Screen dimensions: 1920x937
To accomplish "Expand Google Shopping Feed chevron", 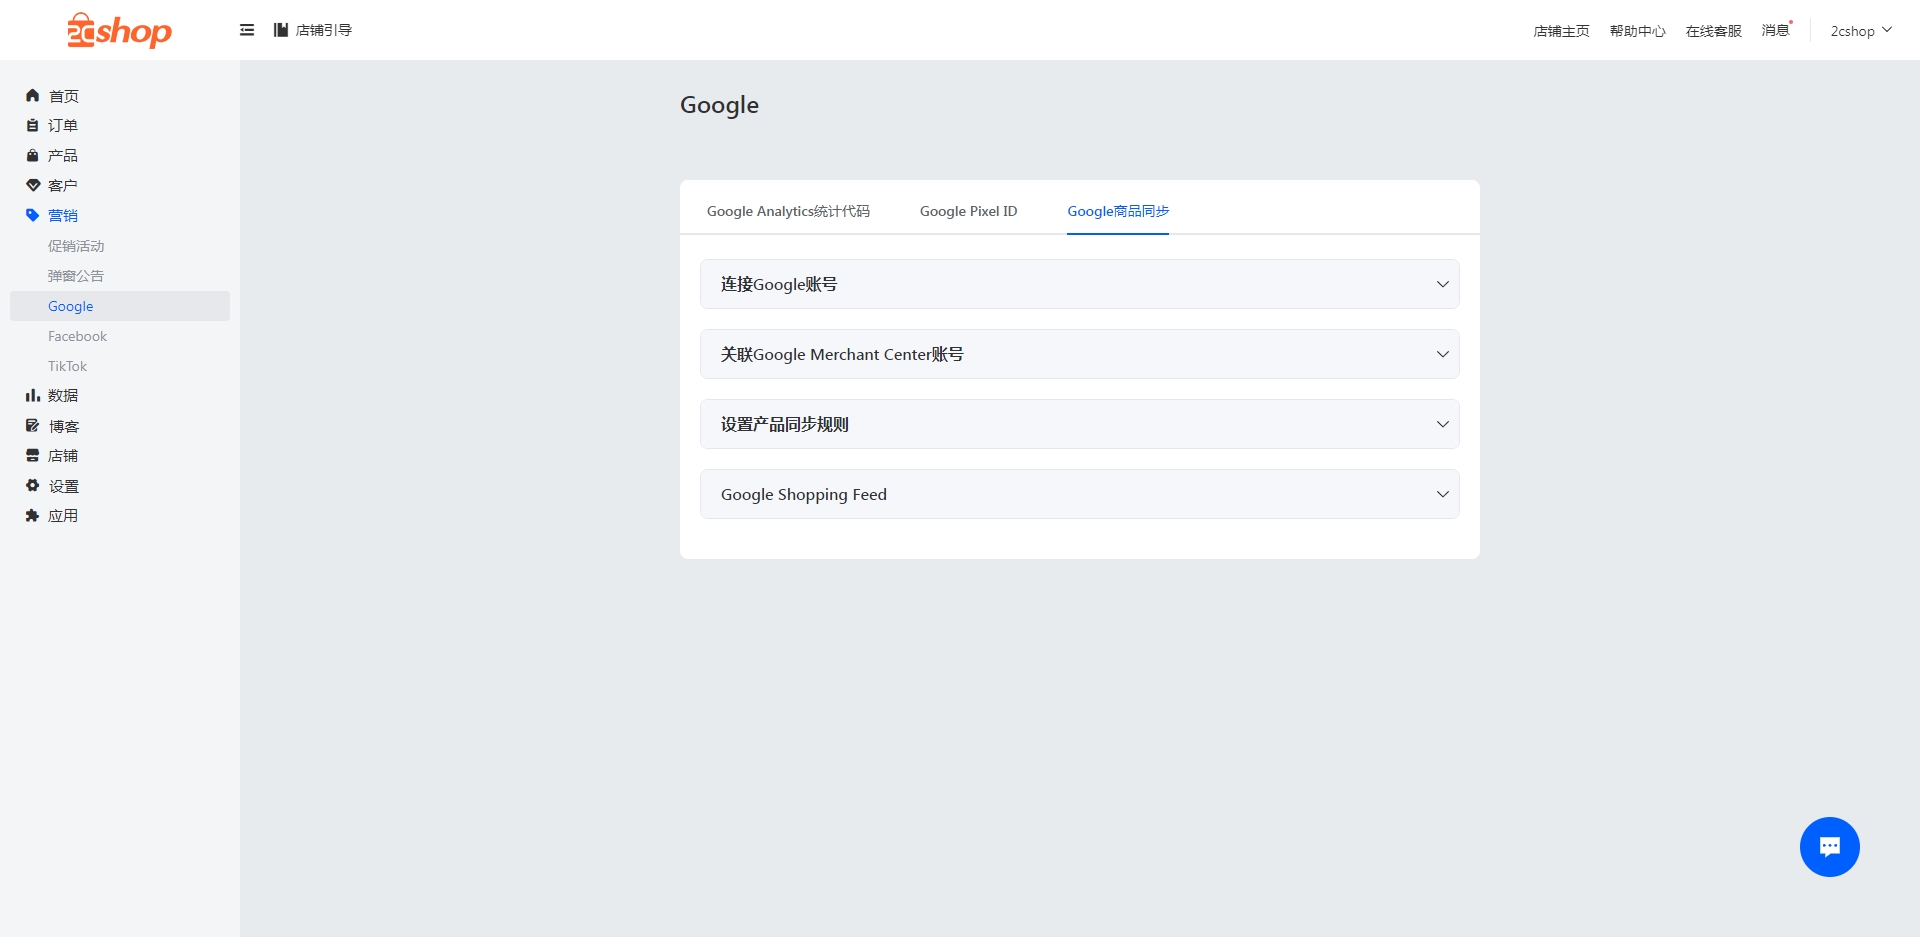I will 1442,494.
